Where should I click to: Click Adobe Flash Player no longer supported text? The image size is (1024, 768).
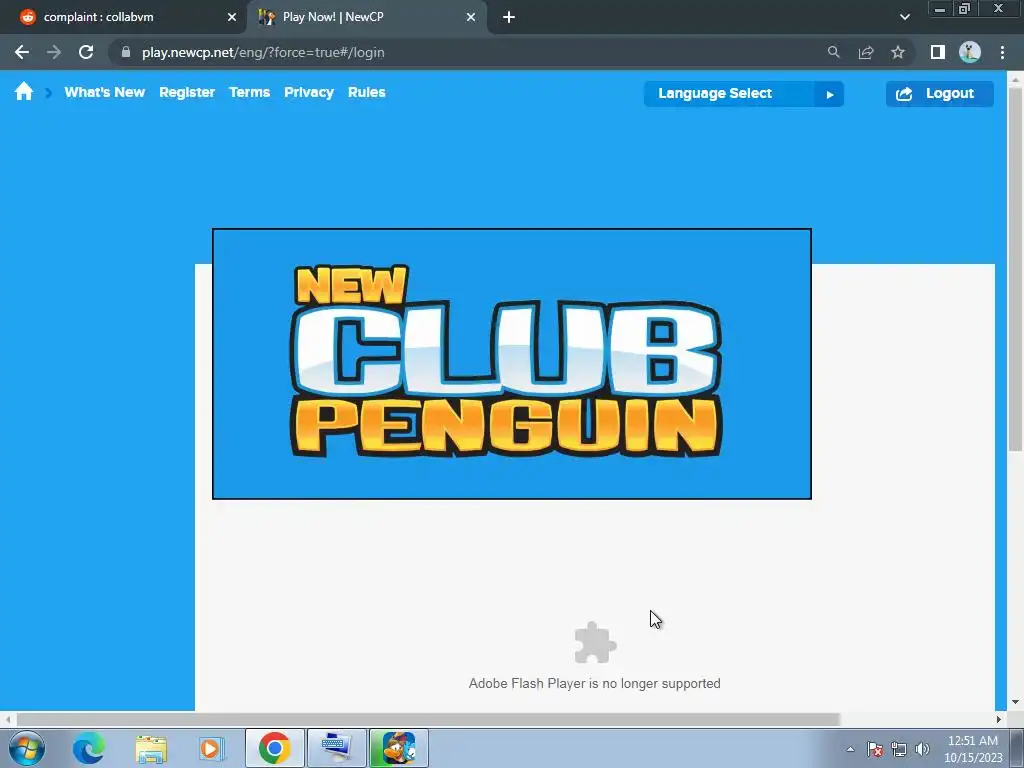pyautogui.click(x=594, y=683)
